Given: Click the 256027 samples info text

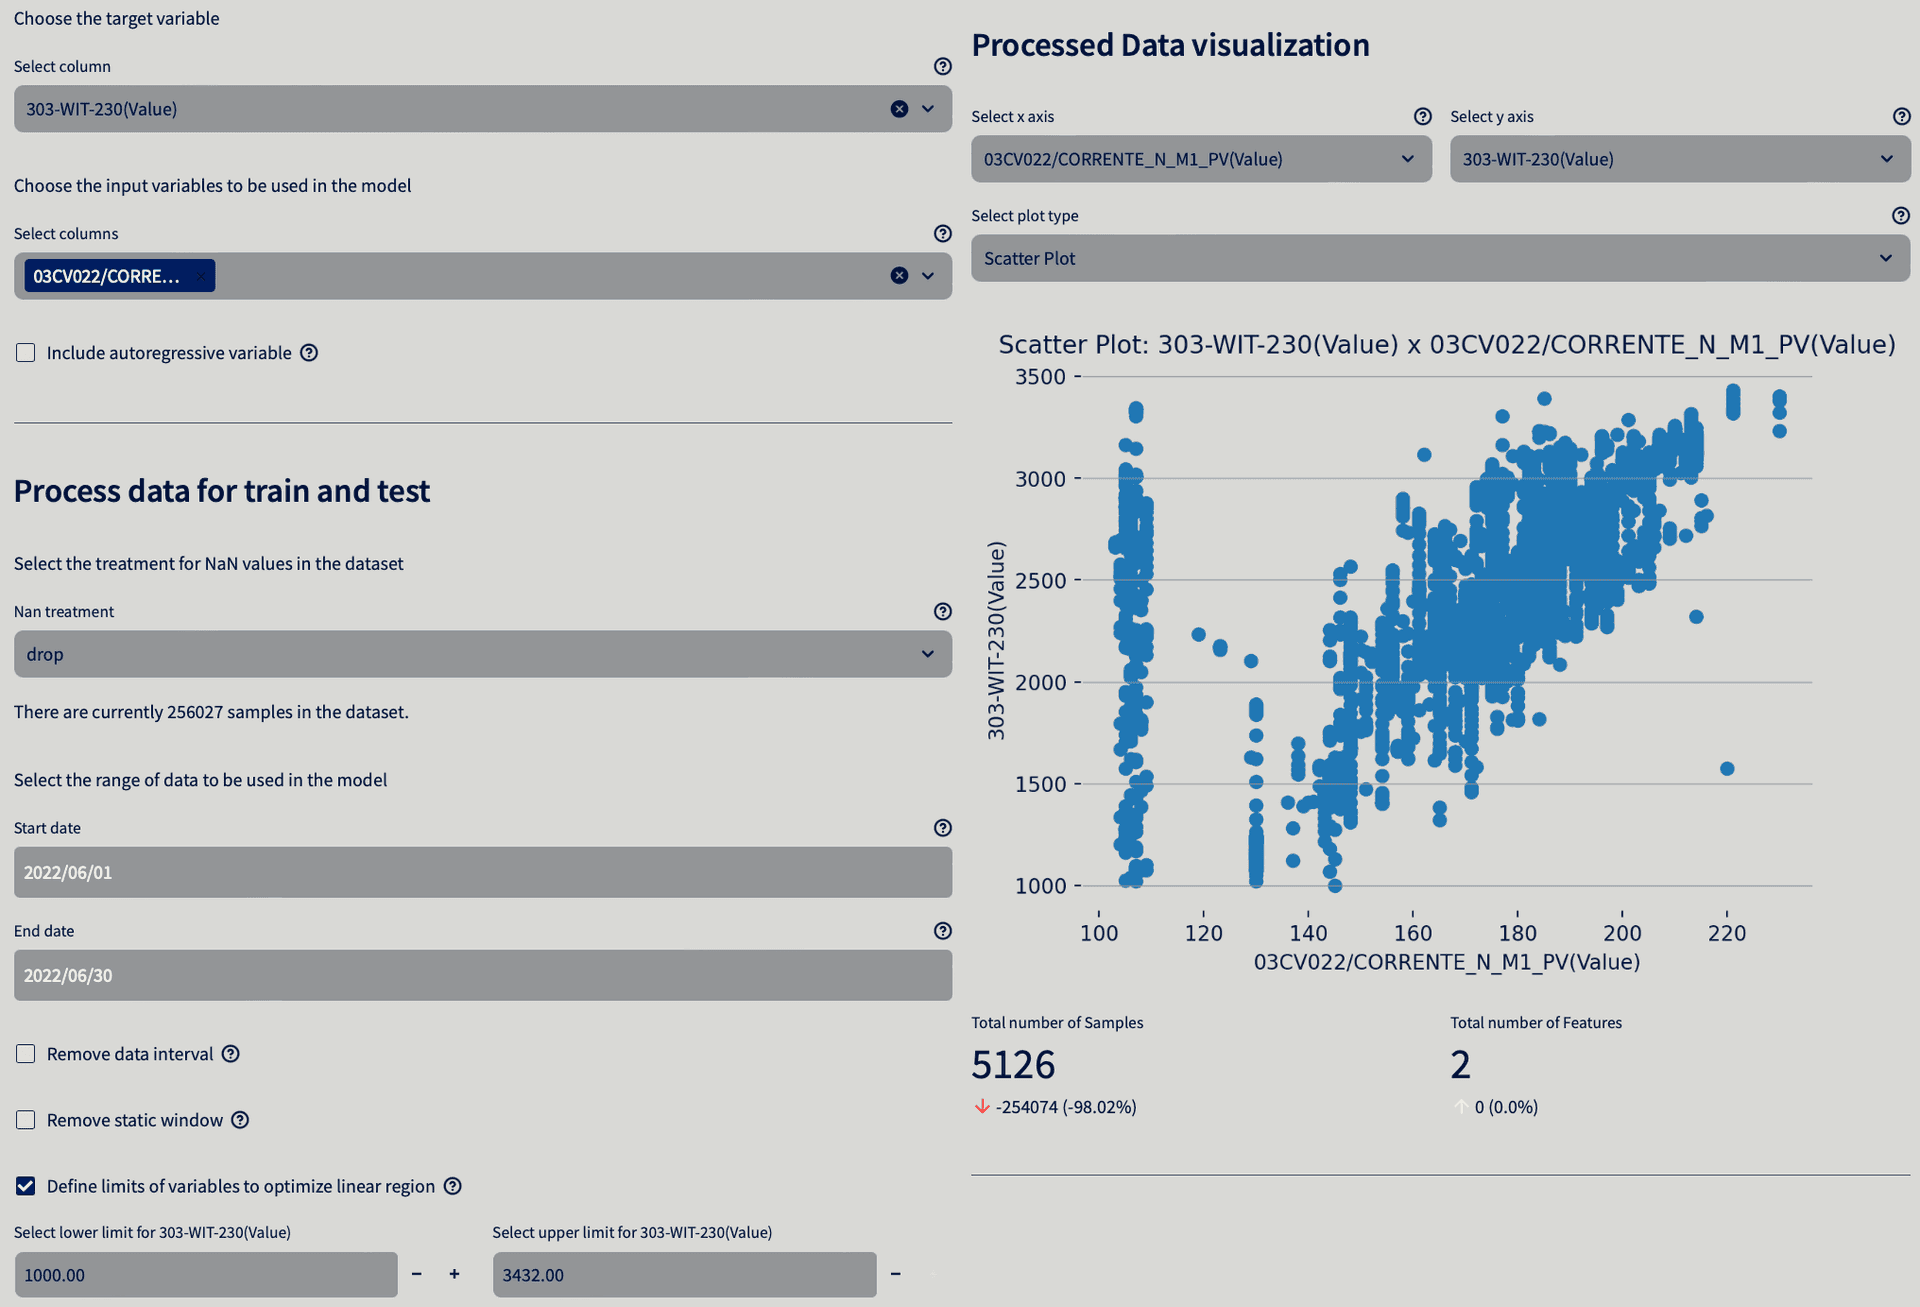Looking at the screenshot, I should tap(211, 712).
